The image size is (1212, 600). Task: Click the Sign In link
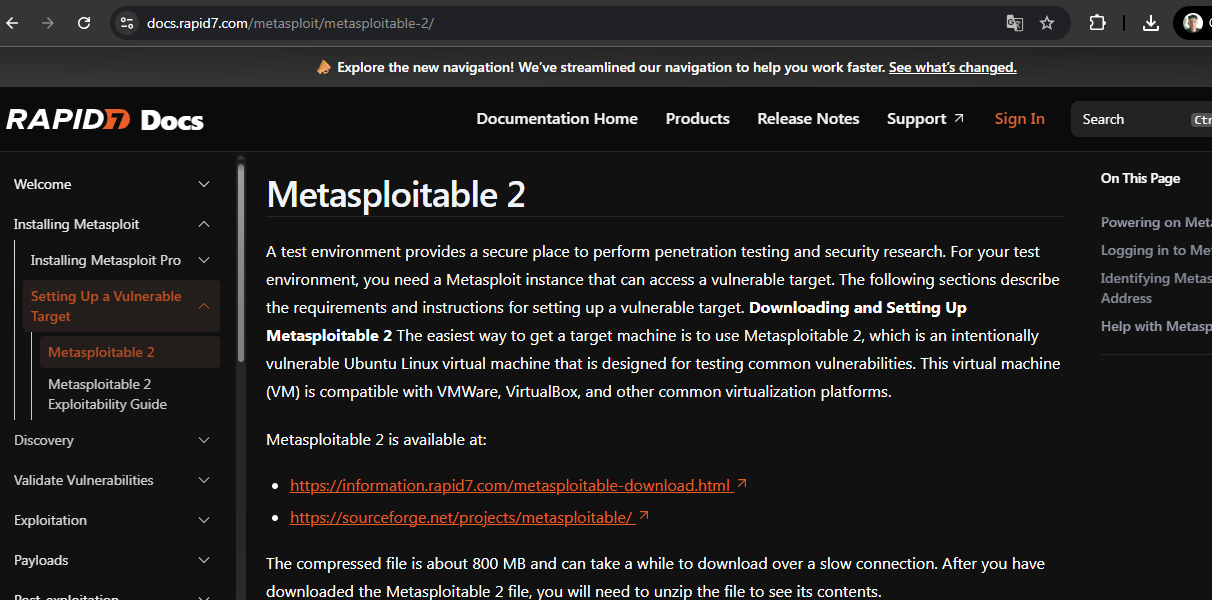pyautogui.click(x=1019, y=118)
